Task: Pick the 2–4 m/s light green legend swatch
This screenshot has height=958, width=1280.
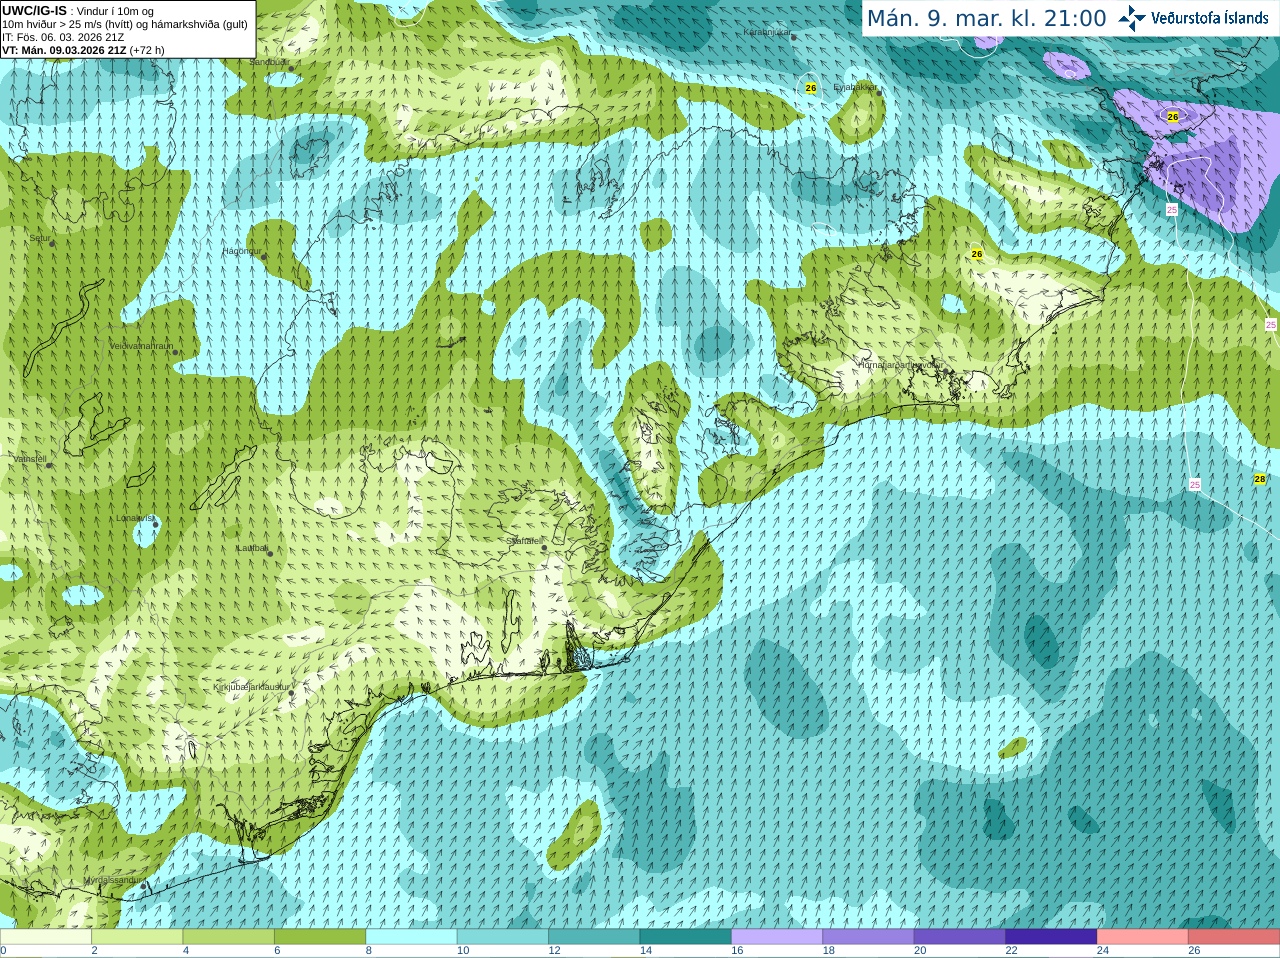Action: point(137,937)
